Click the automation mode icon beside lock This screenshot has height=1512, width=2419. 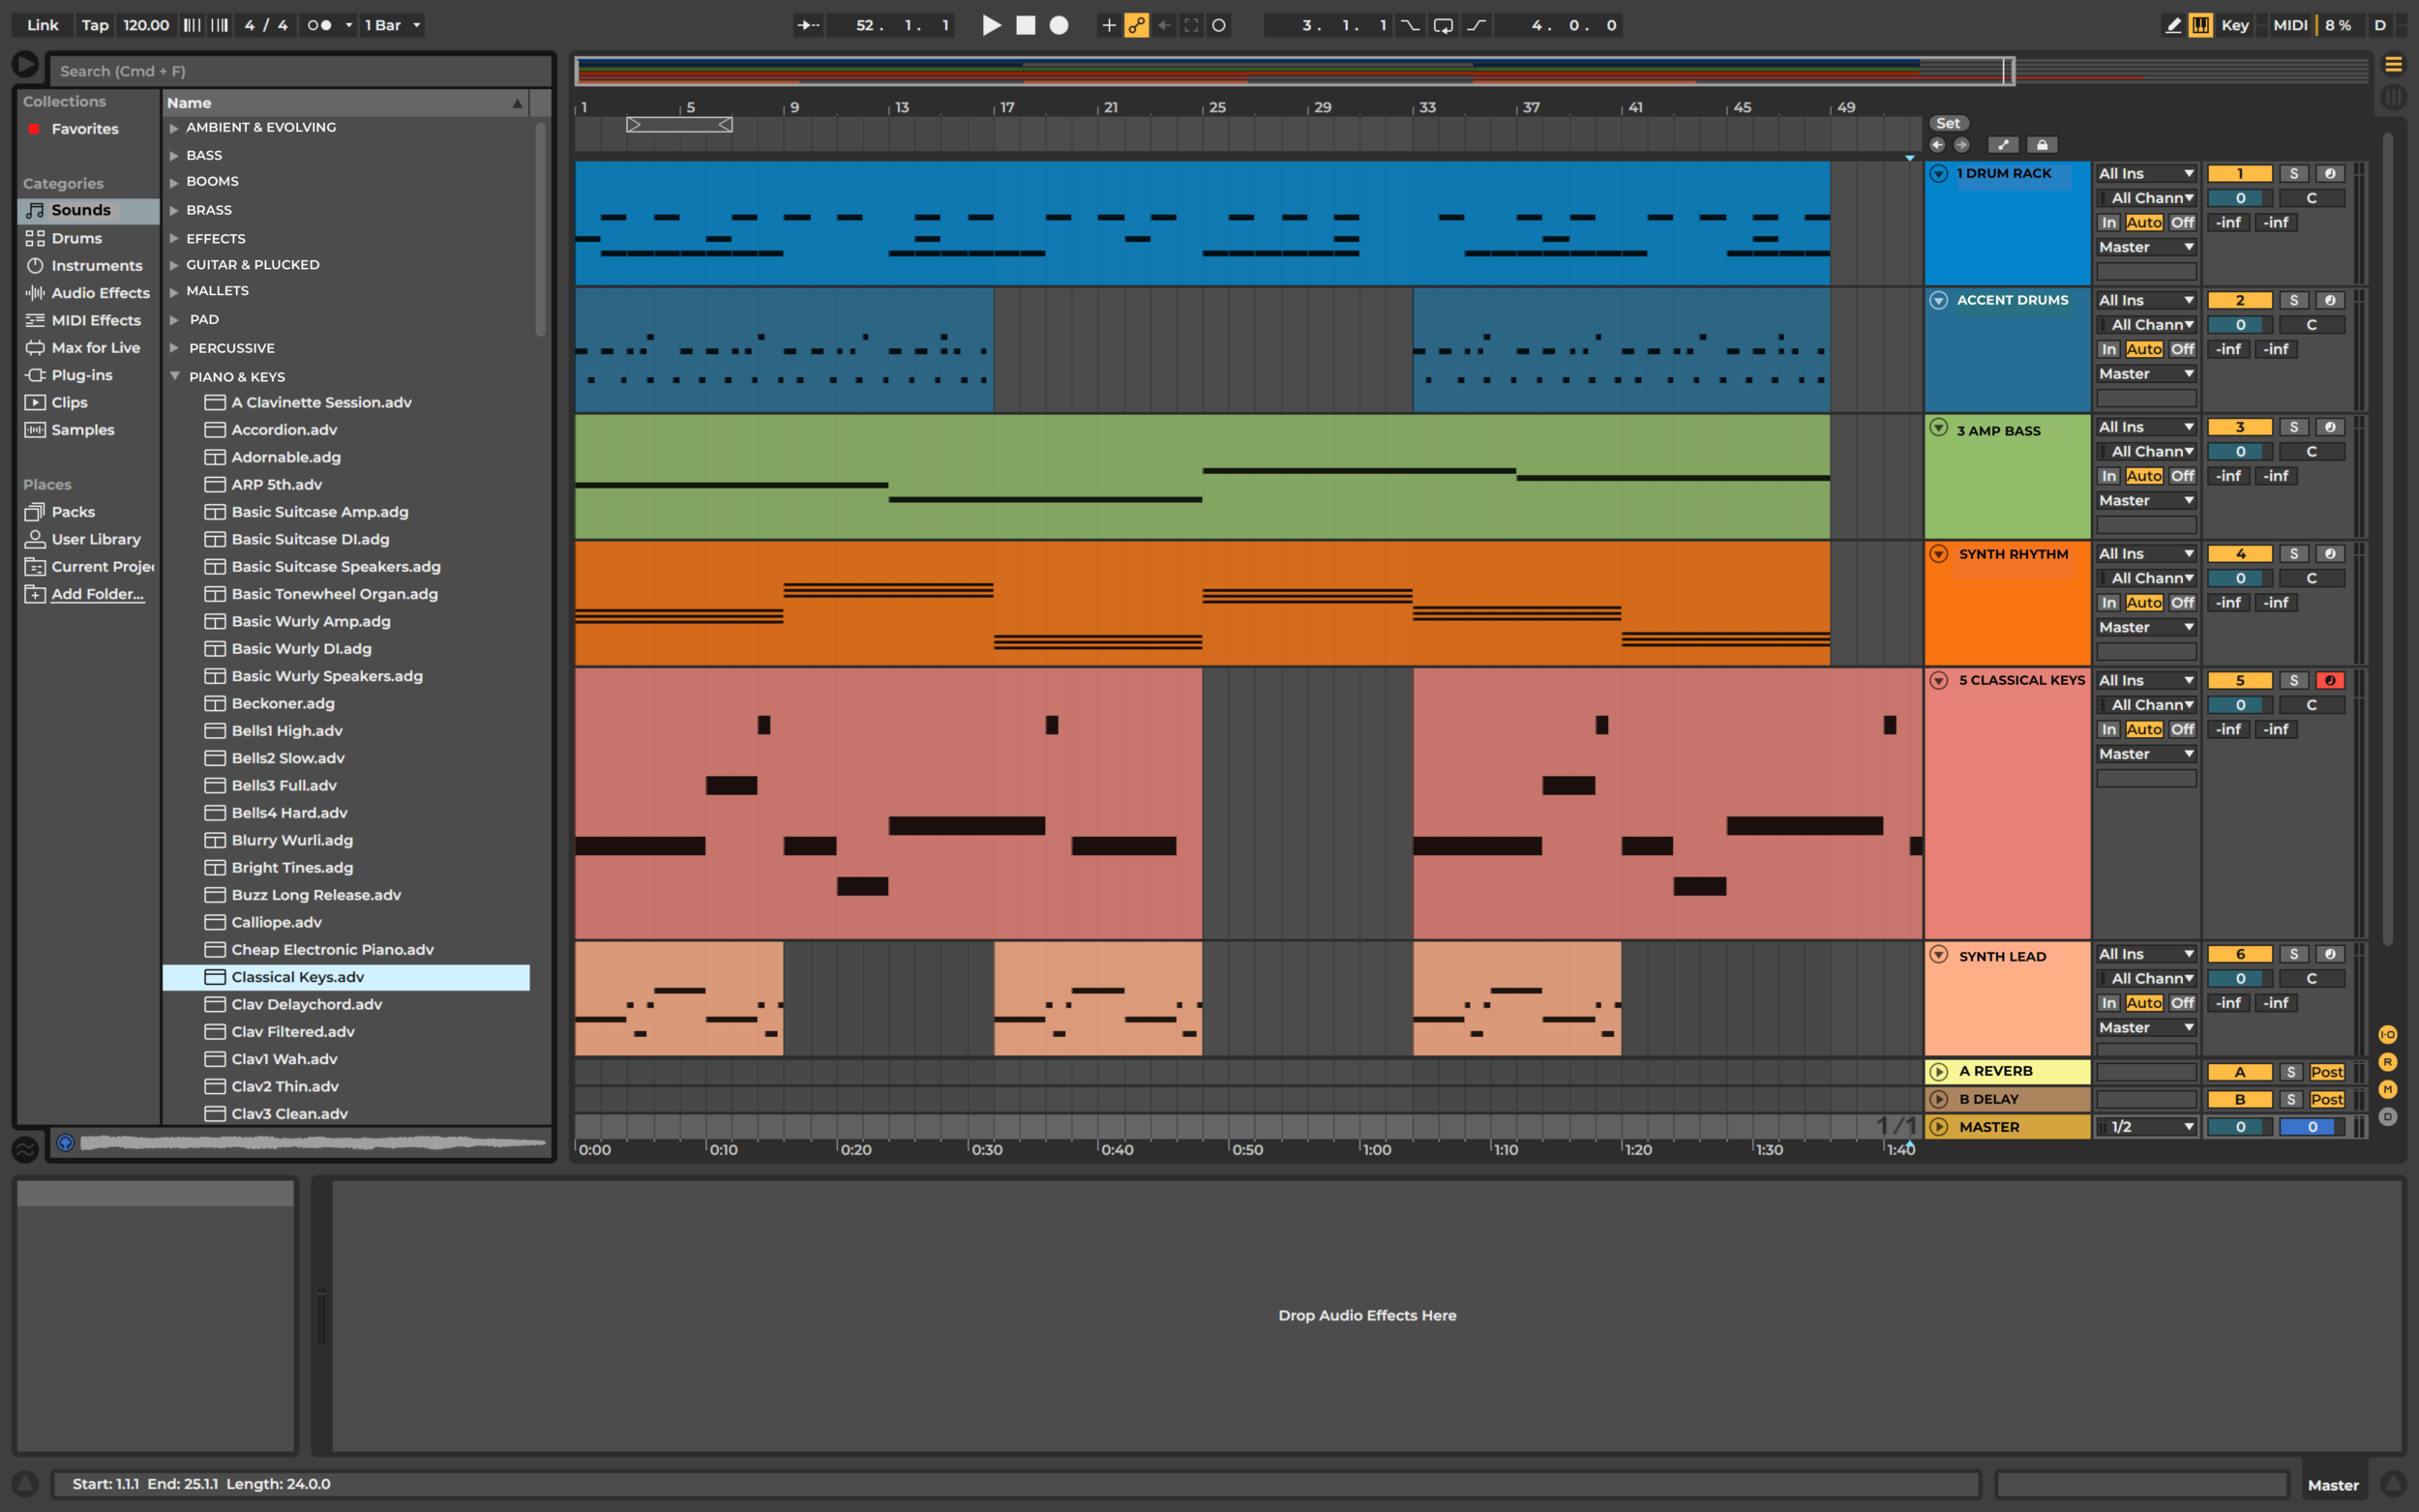2003,145
